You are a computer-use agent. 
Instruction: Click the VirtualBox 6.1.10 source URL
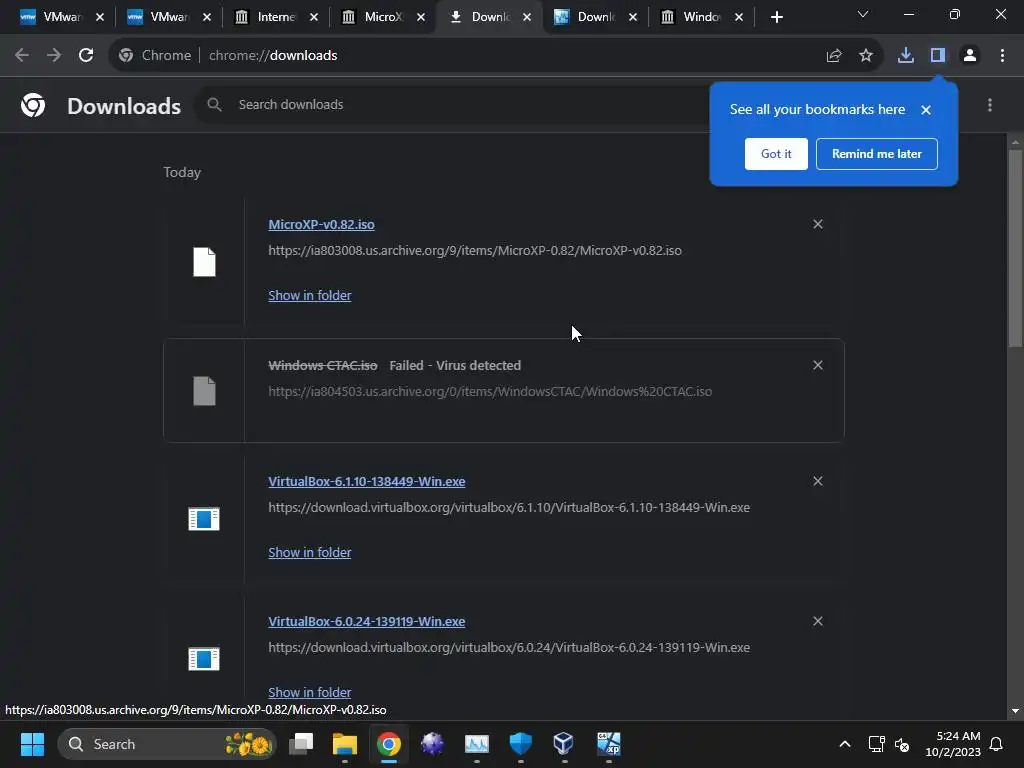[x=509, y=507]
